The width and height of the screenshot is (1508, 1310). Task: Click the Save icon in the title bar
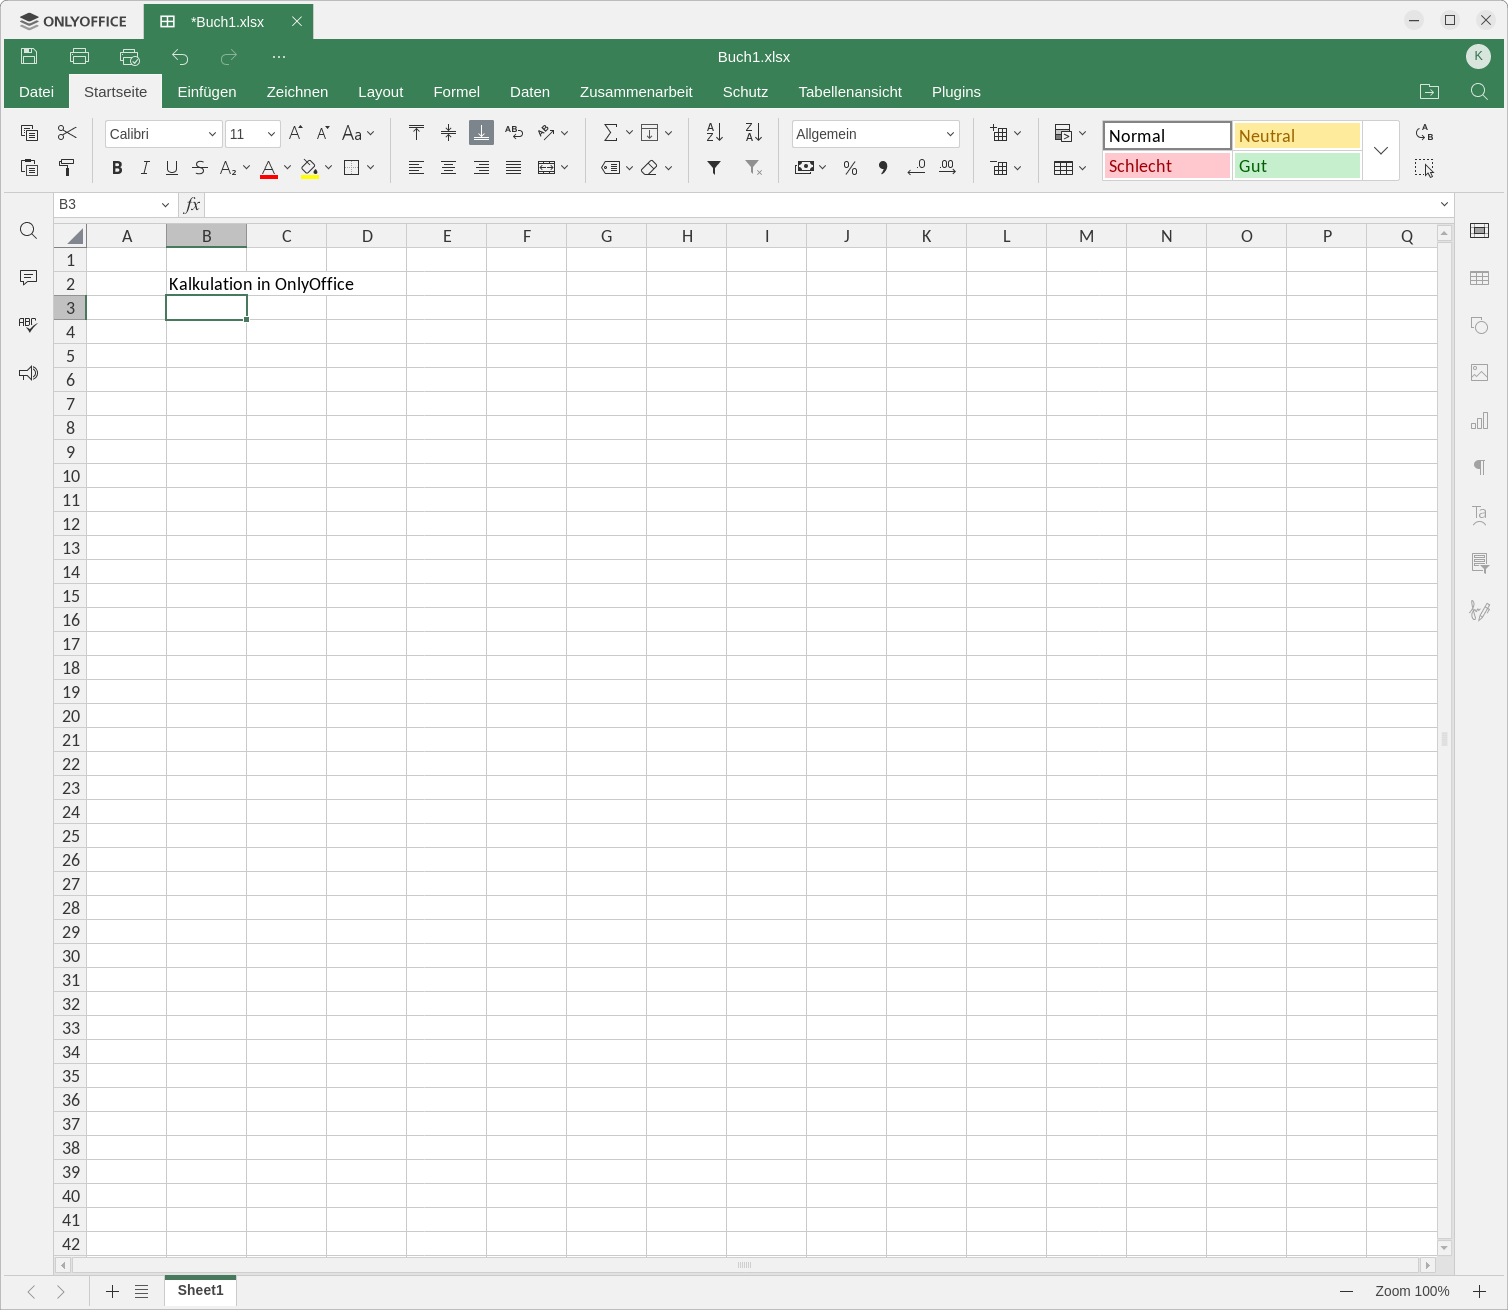[x=29, y=57]
